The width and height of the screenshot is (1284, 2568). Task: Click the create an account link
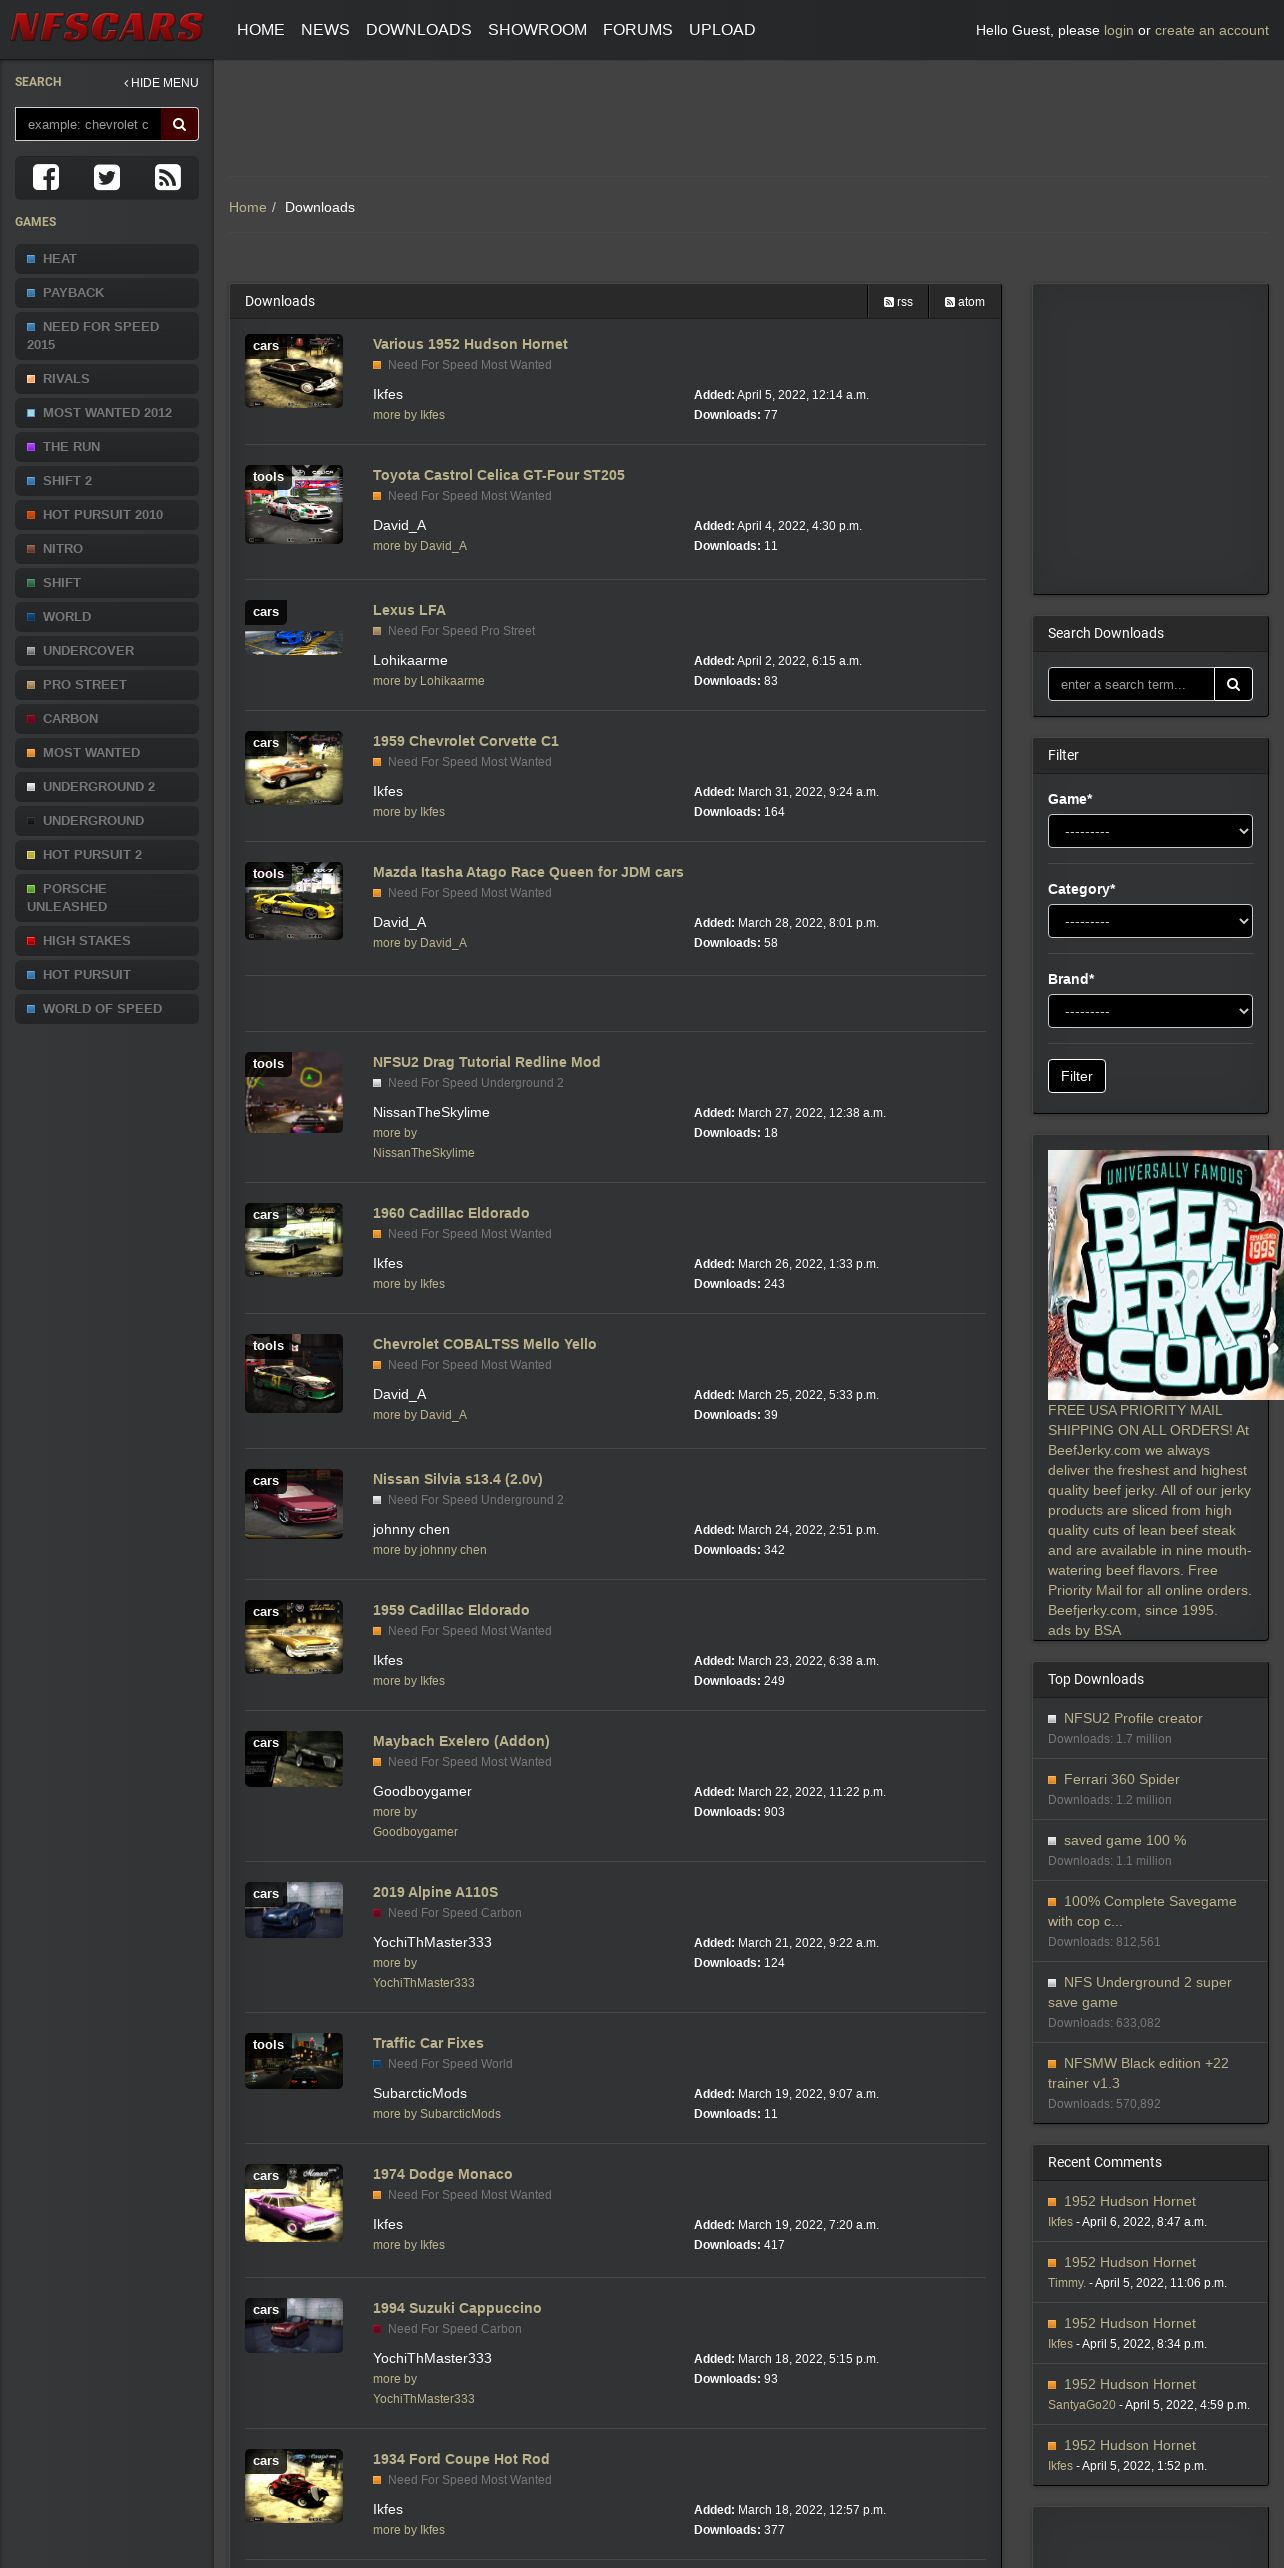pos(1211,31)
